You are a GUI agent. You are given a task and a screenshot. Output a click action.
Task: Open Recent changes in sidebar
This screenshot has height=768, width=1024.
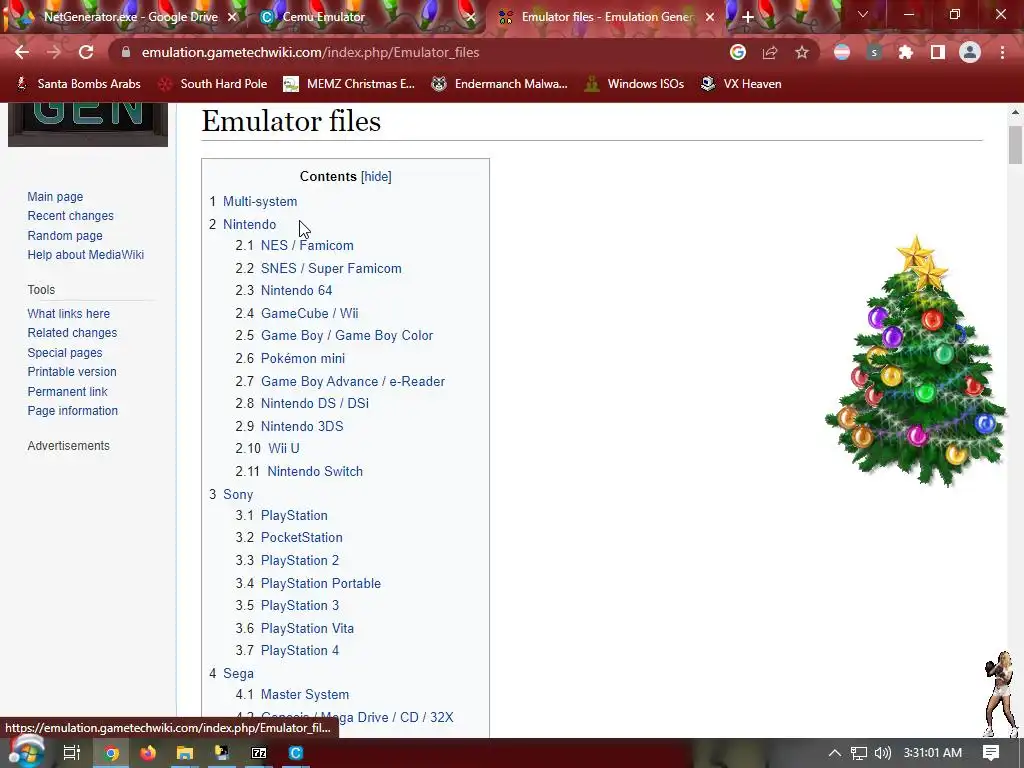pos(71,216)
